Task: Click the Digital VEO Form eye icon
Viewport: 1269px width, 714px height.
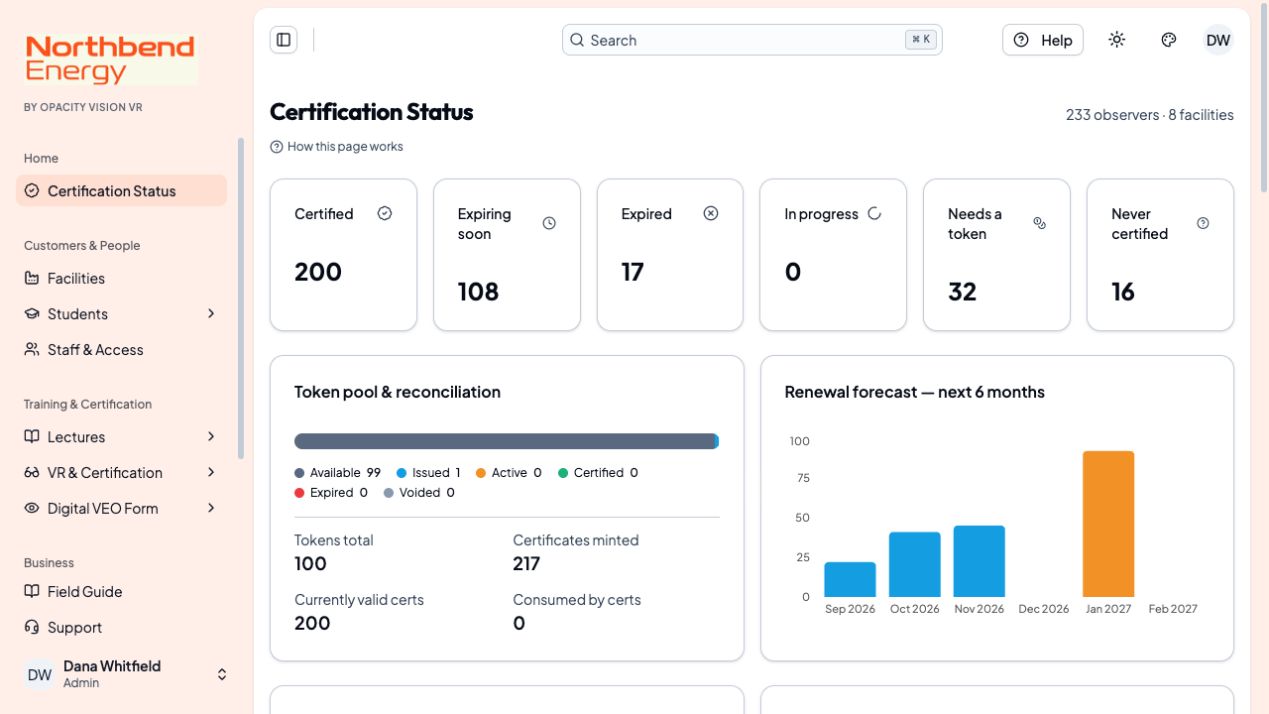Action: pyautogui.click(x=32, y=508)
